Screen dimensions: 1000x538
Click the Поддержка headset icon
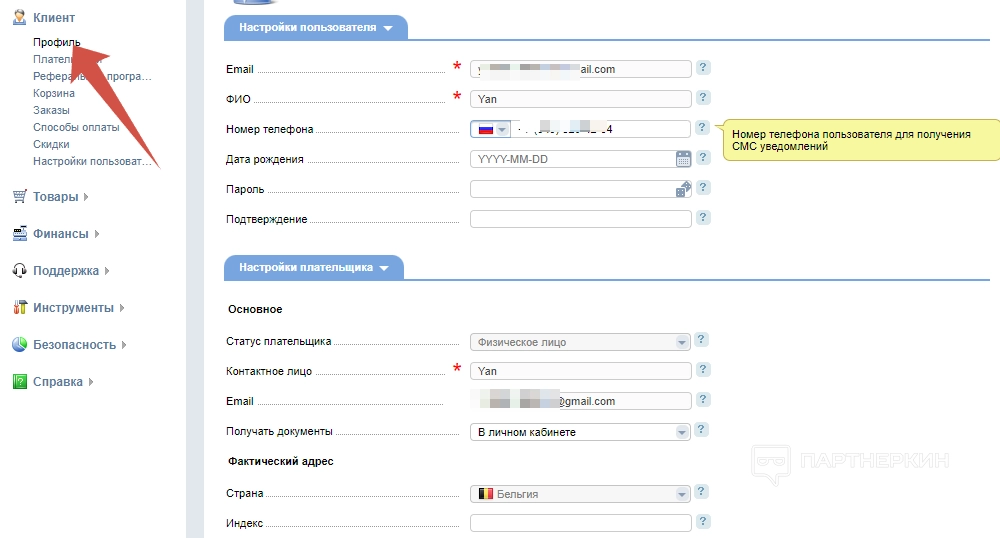point(20,270)
